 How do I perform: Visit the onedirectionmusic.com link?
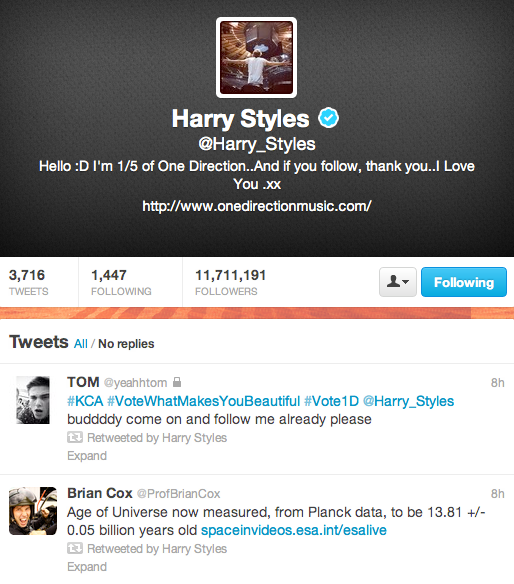coord(257,206)
